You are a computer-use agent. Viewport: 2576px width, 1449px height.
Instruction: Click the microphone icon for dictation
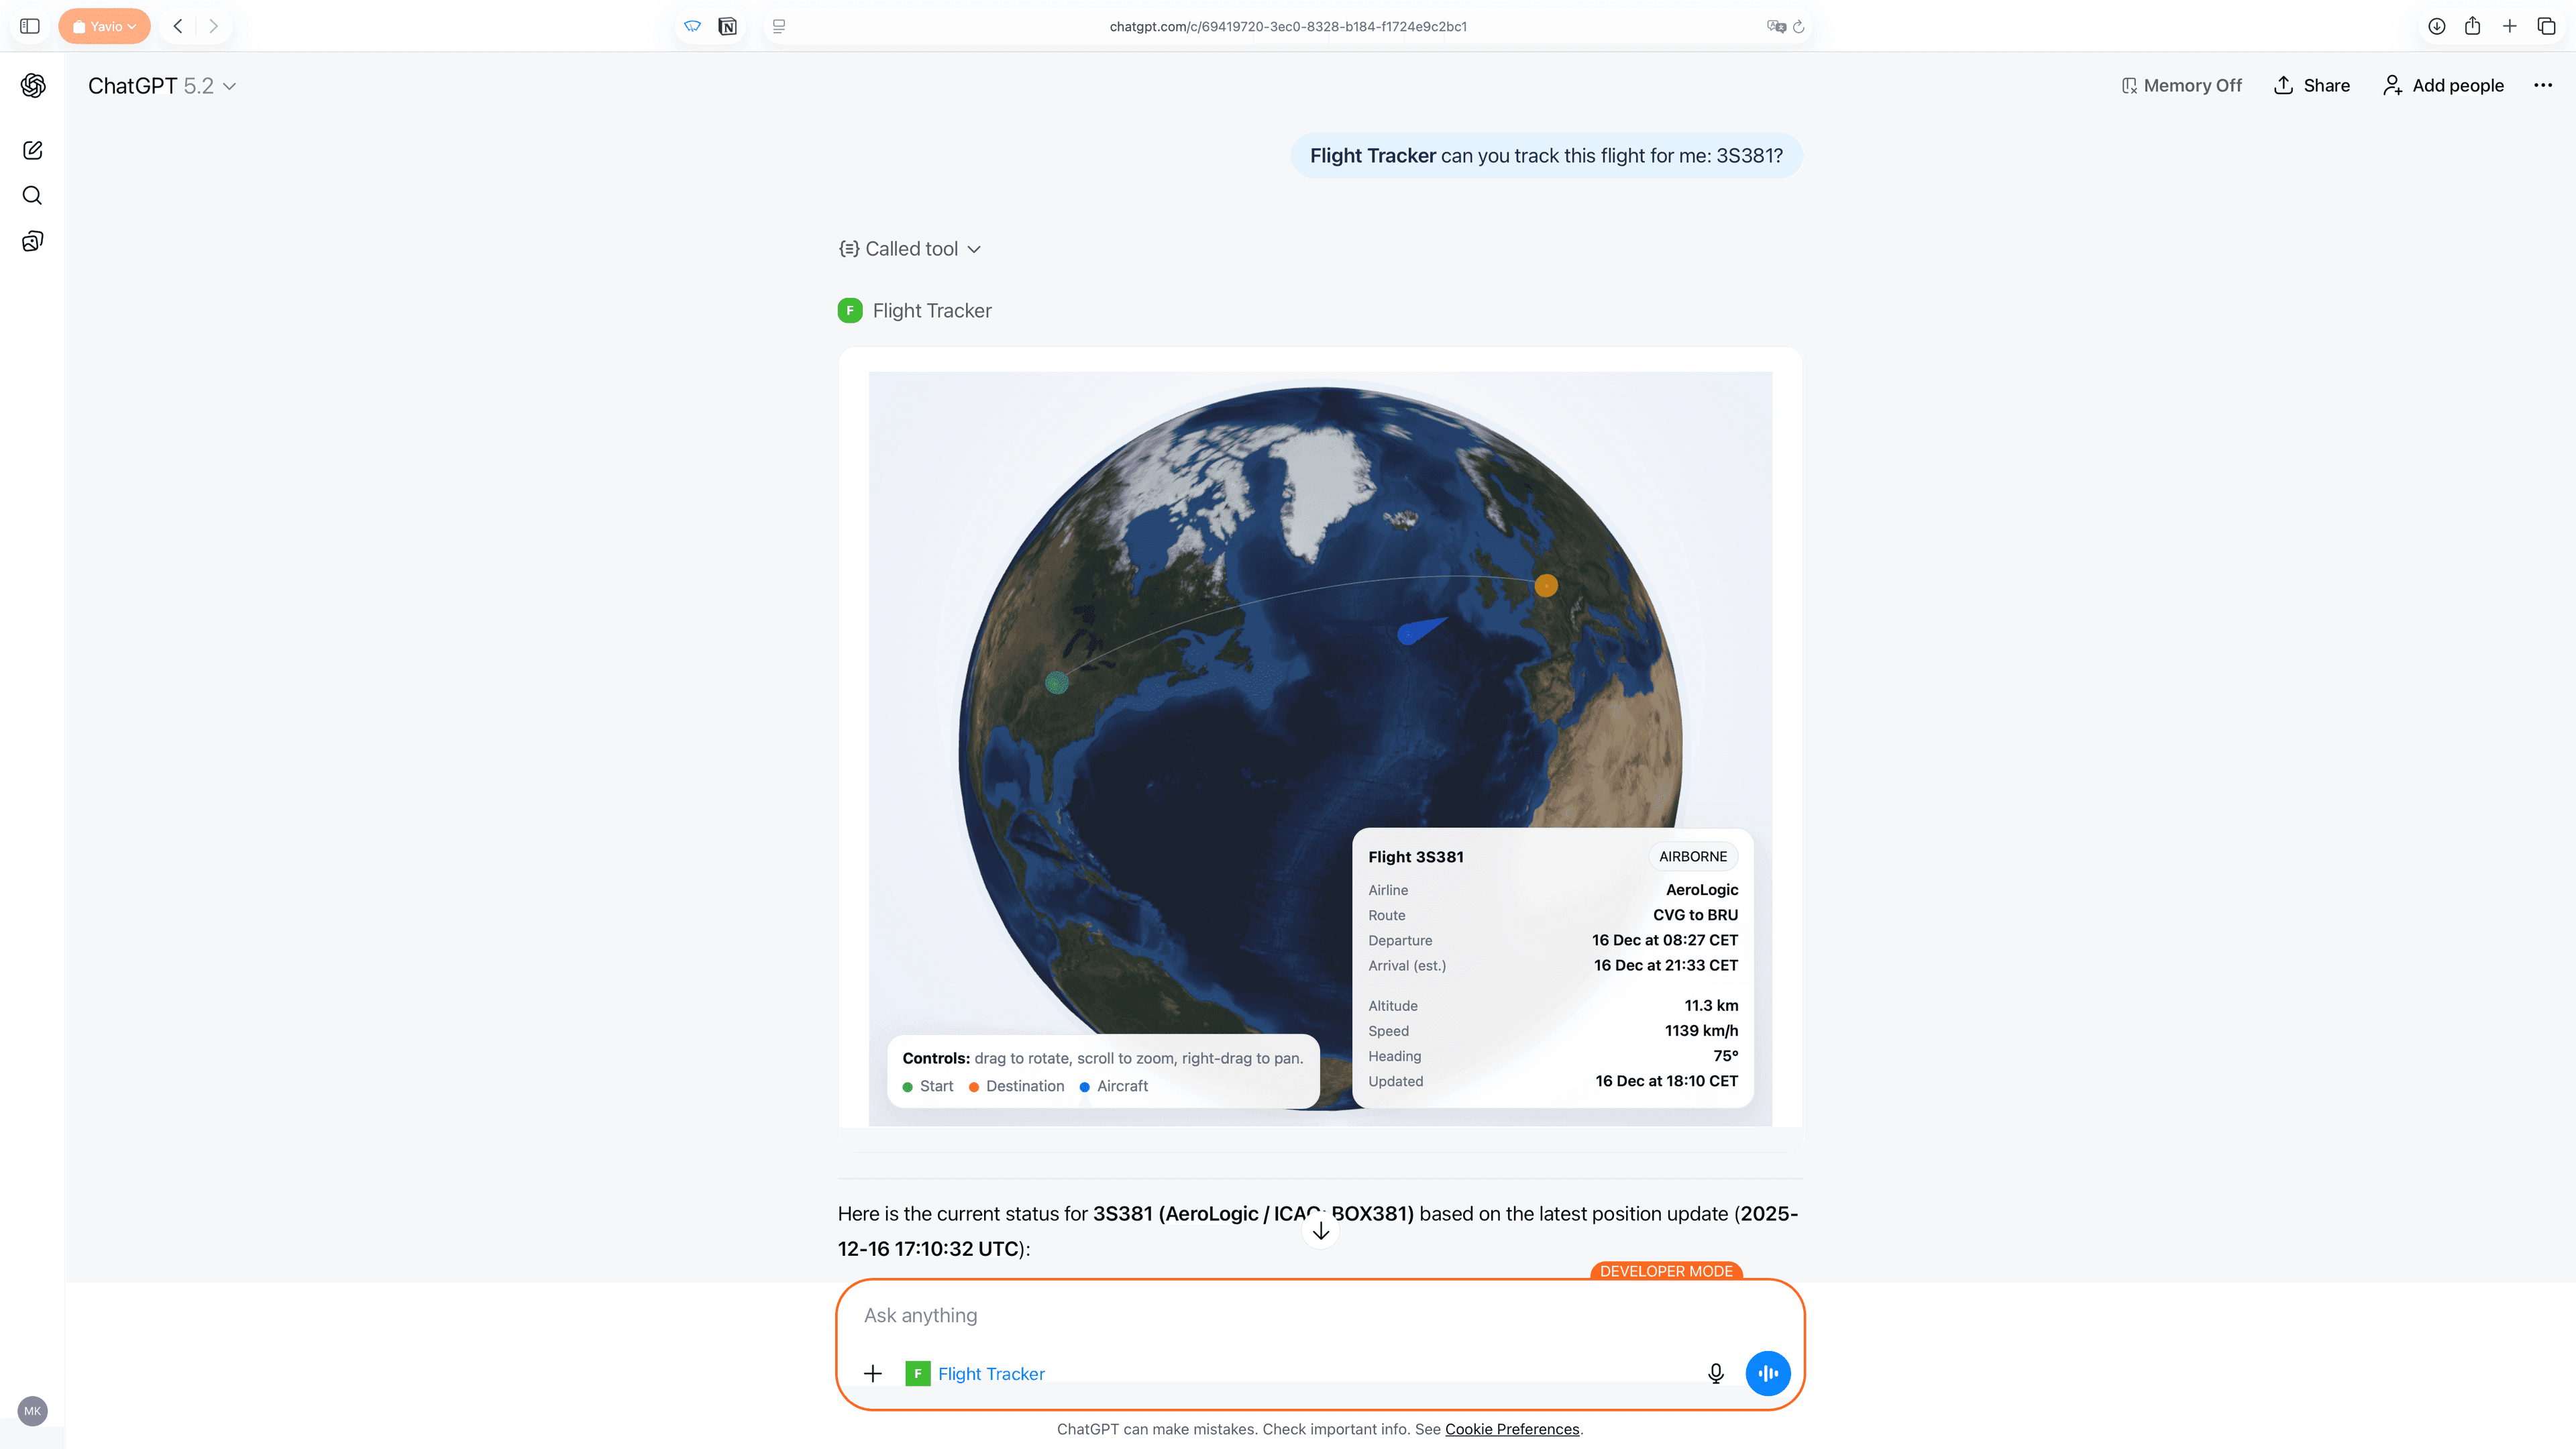click(x=1715, y=1373)
